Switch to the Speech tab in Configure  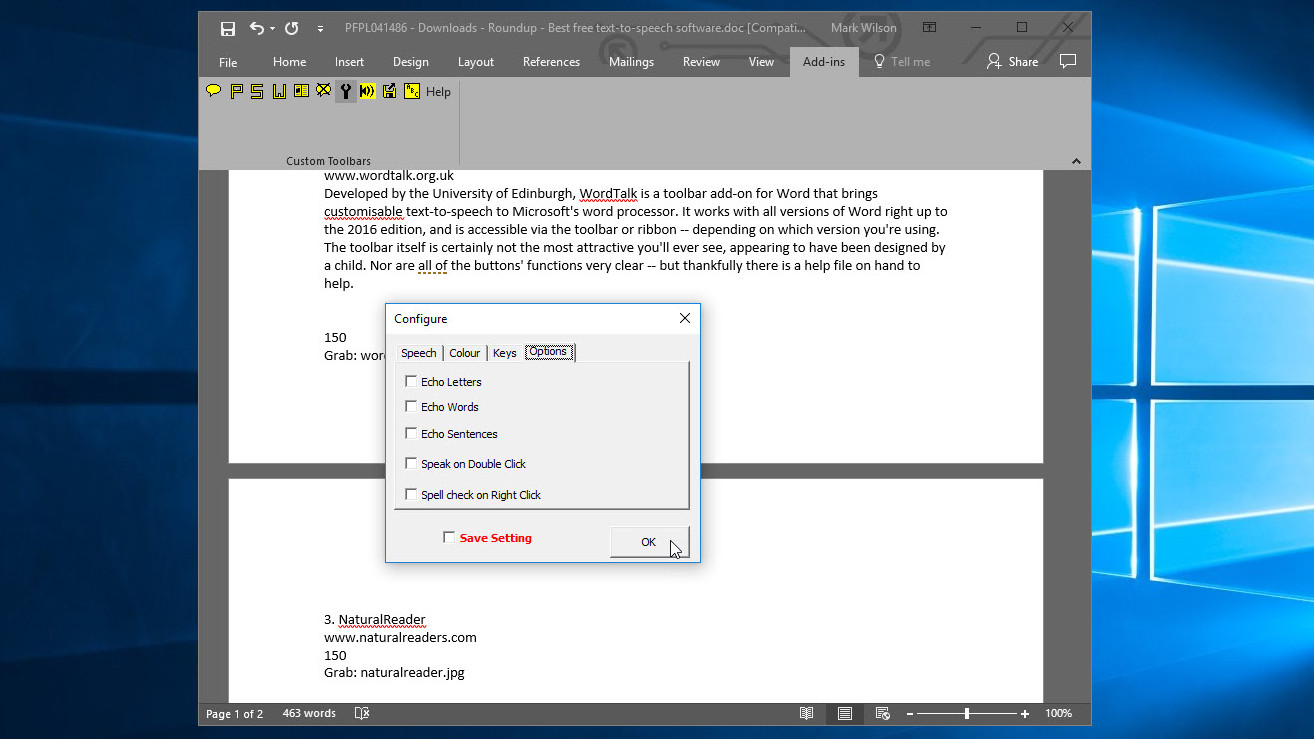point(418,353)
